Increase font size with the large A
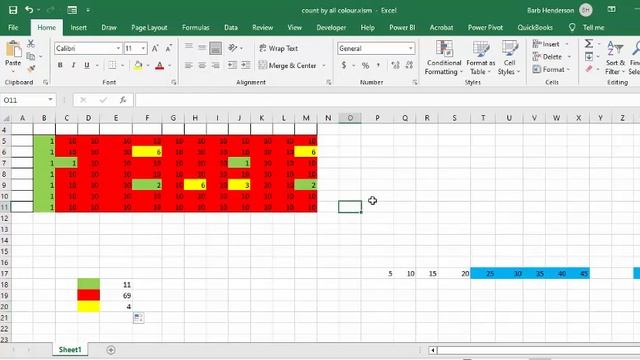The image size is (640, 360). pyautogui.click(x=155, y=49)
